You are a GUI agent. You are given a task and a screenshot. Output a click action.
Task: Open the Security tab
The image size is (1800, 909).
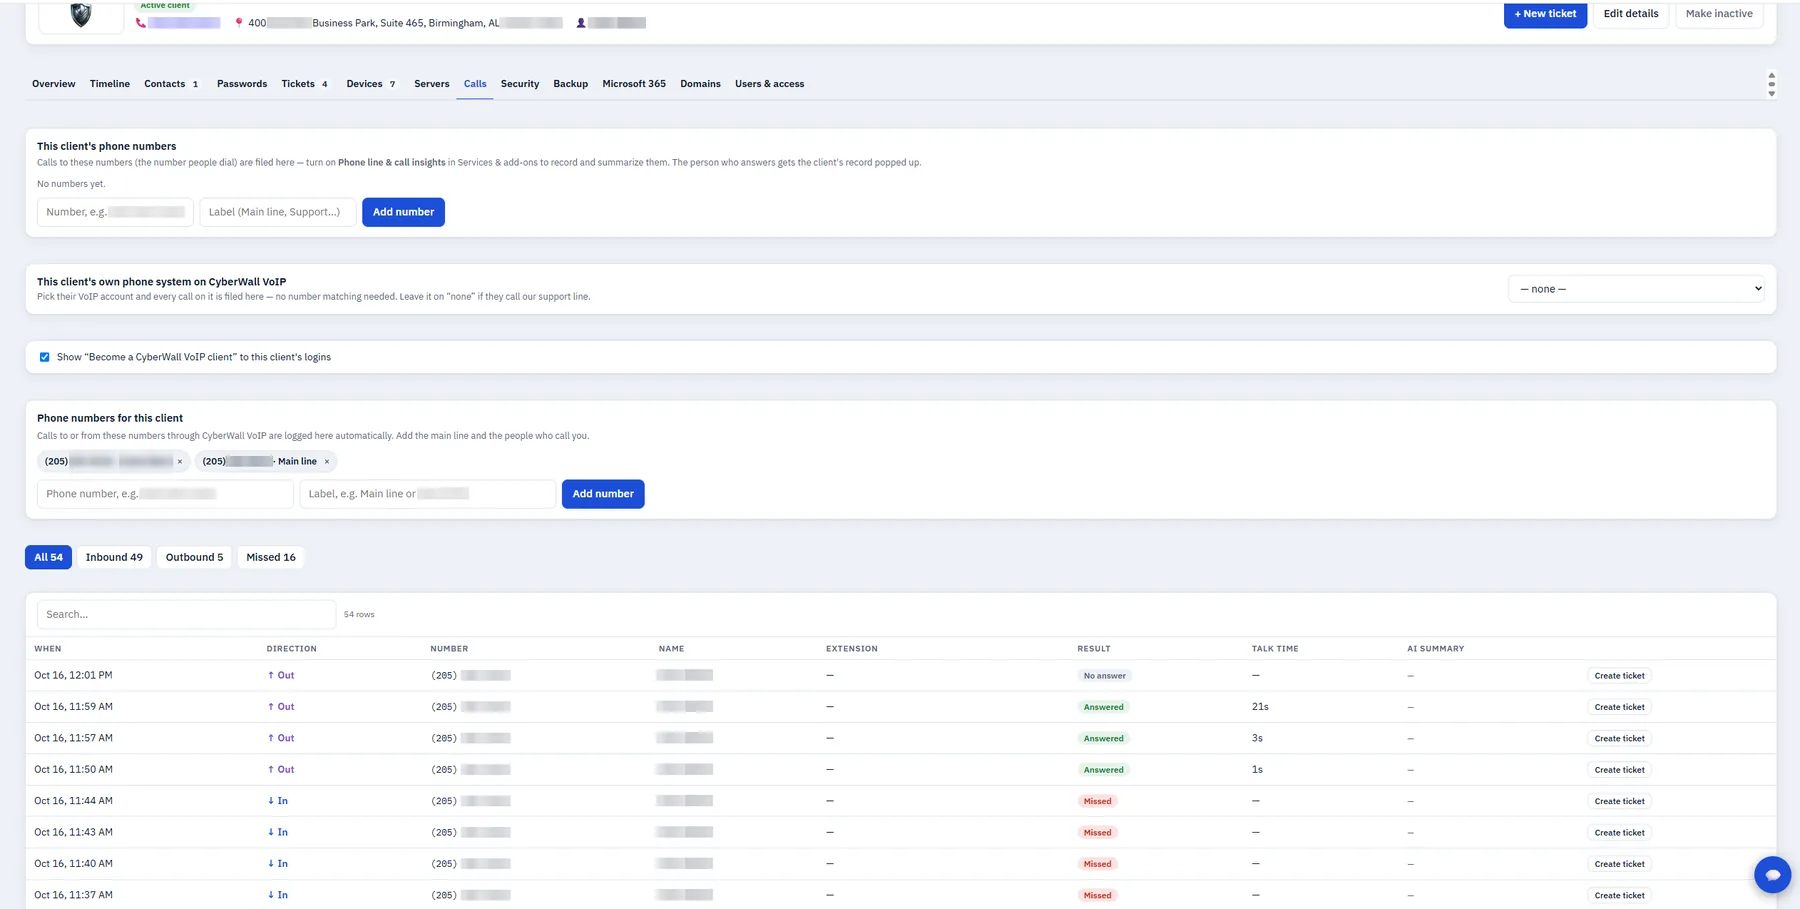[x=520, y=84]
